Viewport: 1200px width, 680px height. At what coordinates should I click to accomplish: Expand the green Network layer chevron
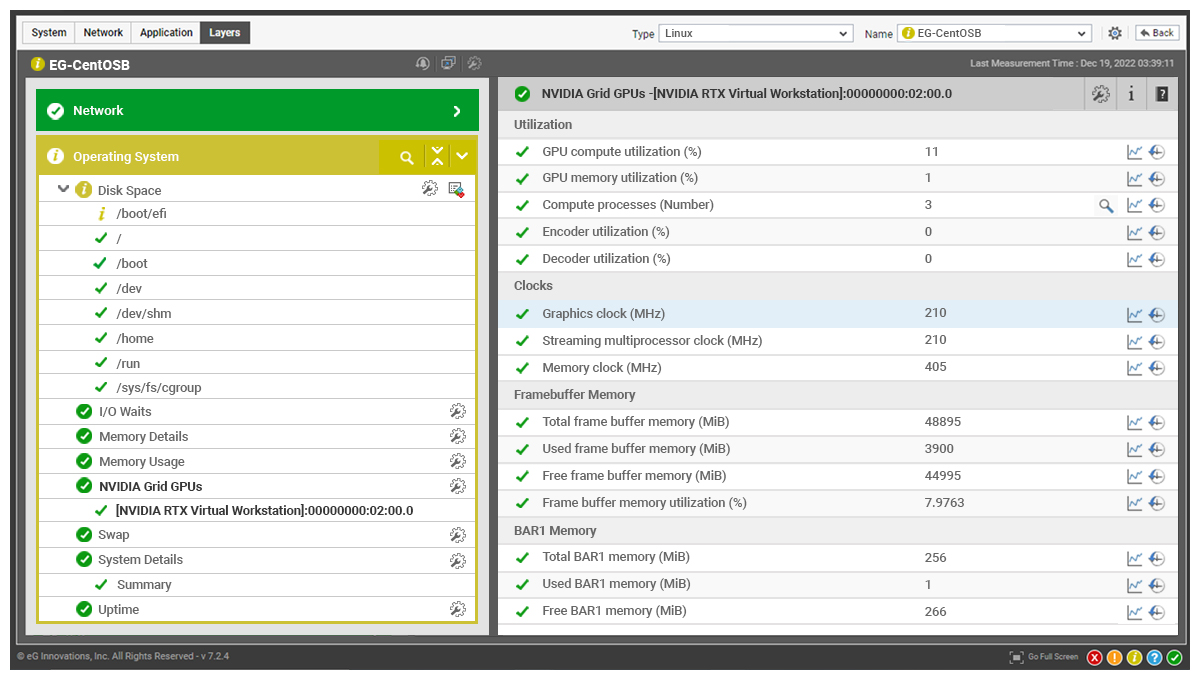pos(457,111)
